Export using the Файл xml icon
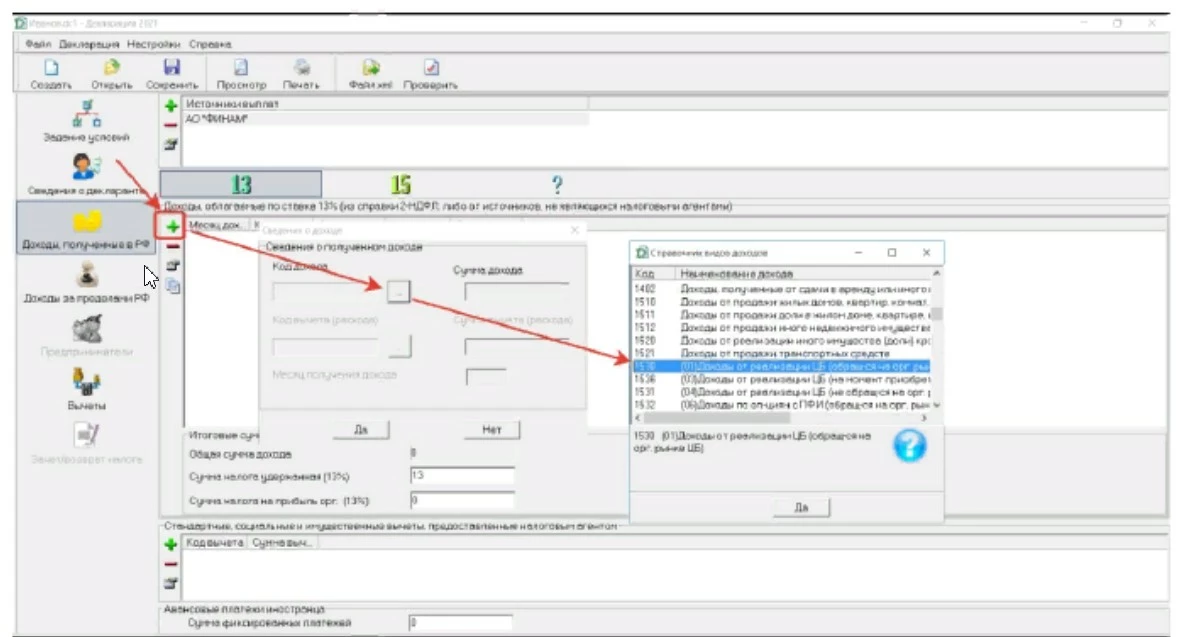Screen dimensions: 1179x637 (370, 69)
